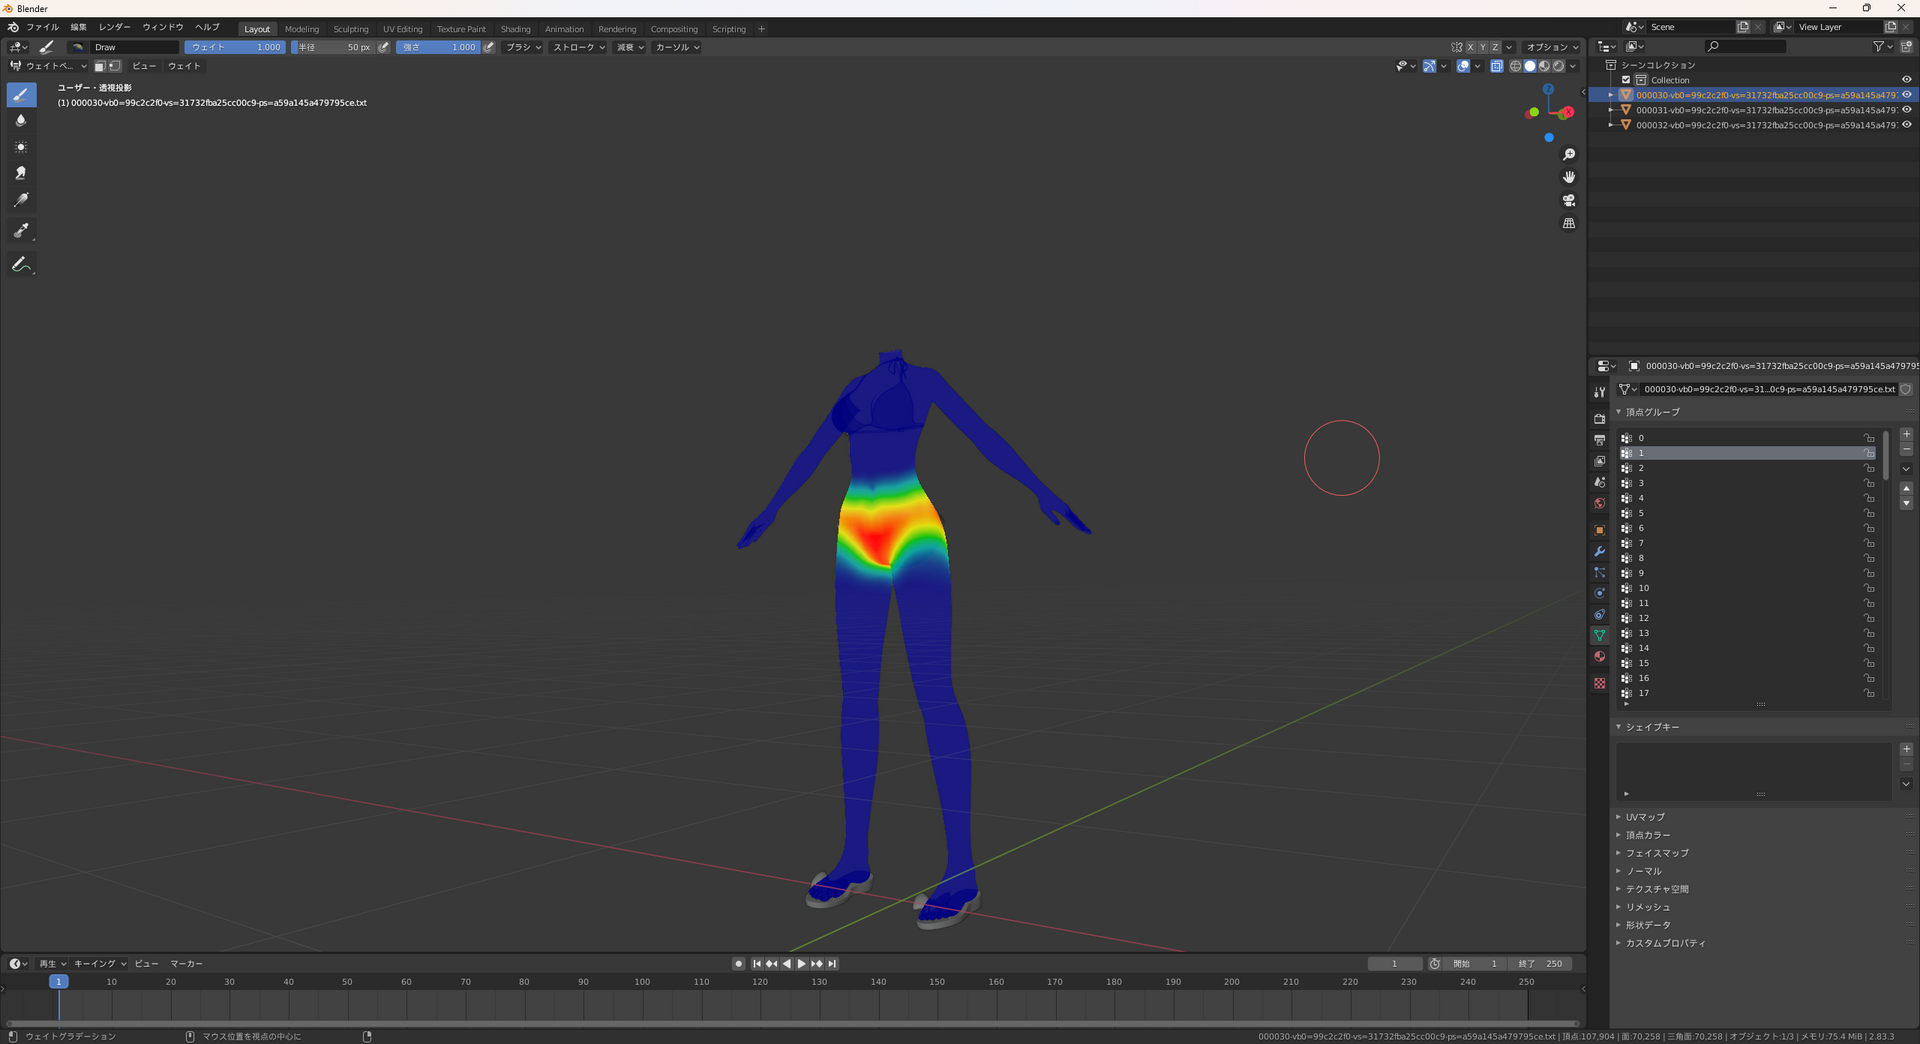Open the 減衰 falloff dropdown

(630, 47)
